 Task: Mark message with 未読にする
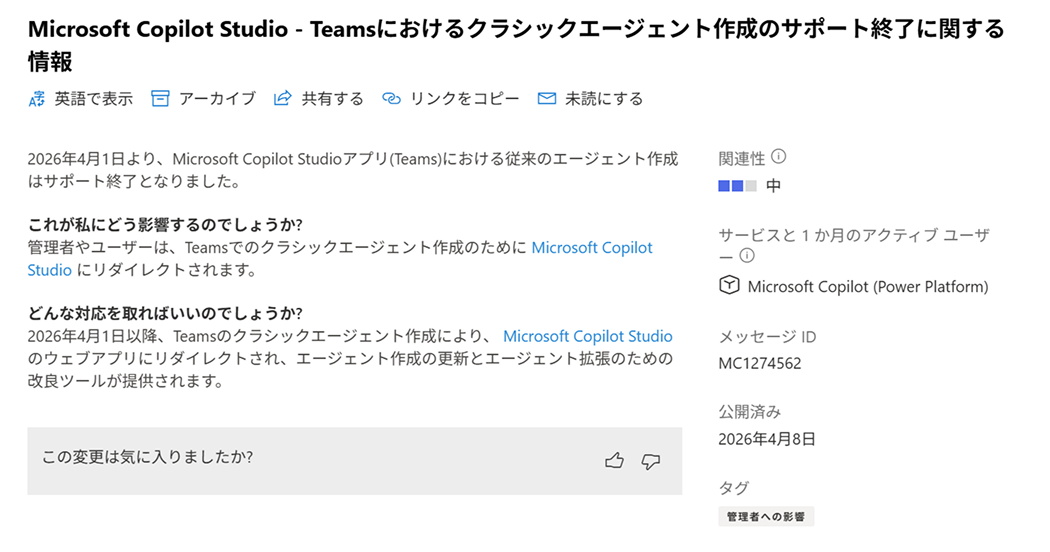[603, 99]
